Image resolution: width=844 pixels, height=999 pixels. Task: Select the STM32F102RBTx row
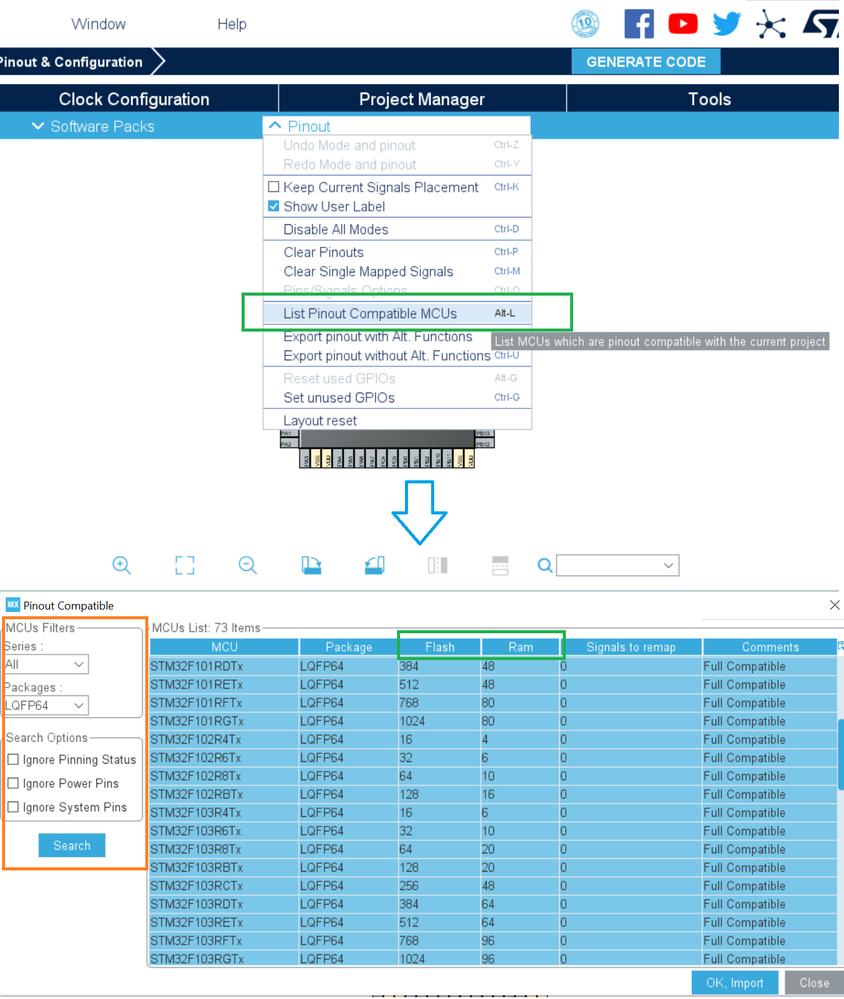point(493,794)
